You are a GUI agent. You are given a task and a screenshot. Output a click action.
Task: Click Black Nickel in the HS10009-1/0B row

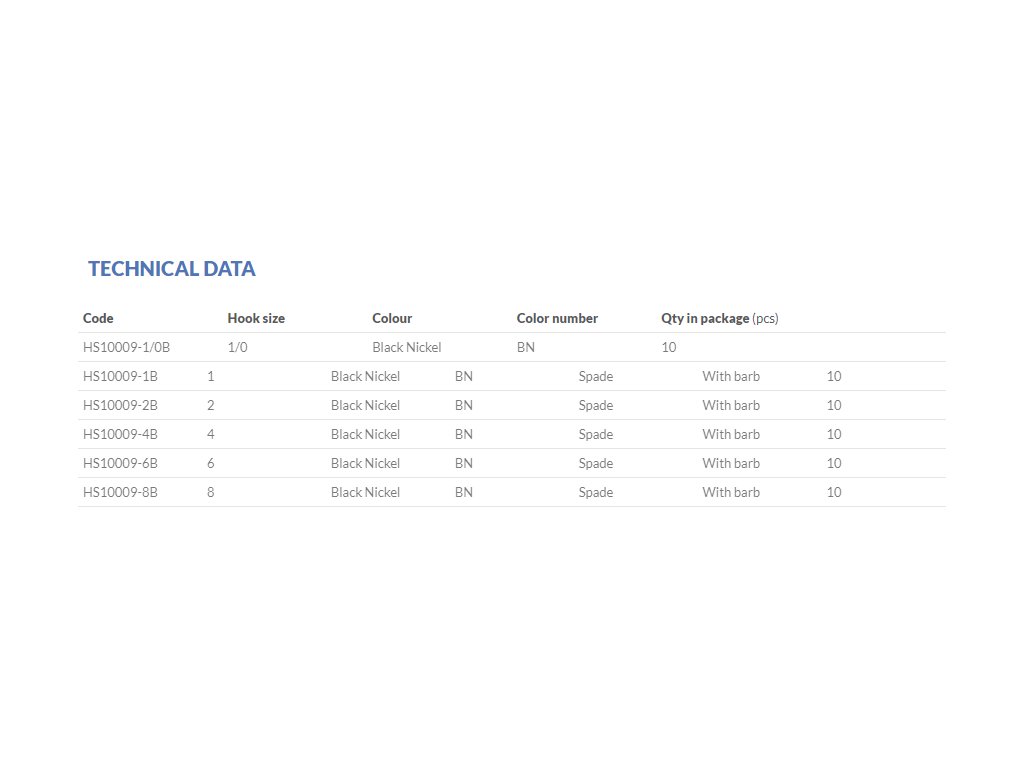406,347
